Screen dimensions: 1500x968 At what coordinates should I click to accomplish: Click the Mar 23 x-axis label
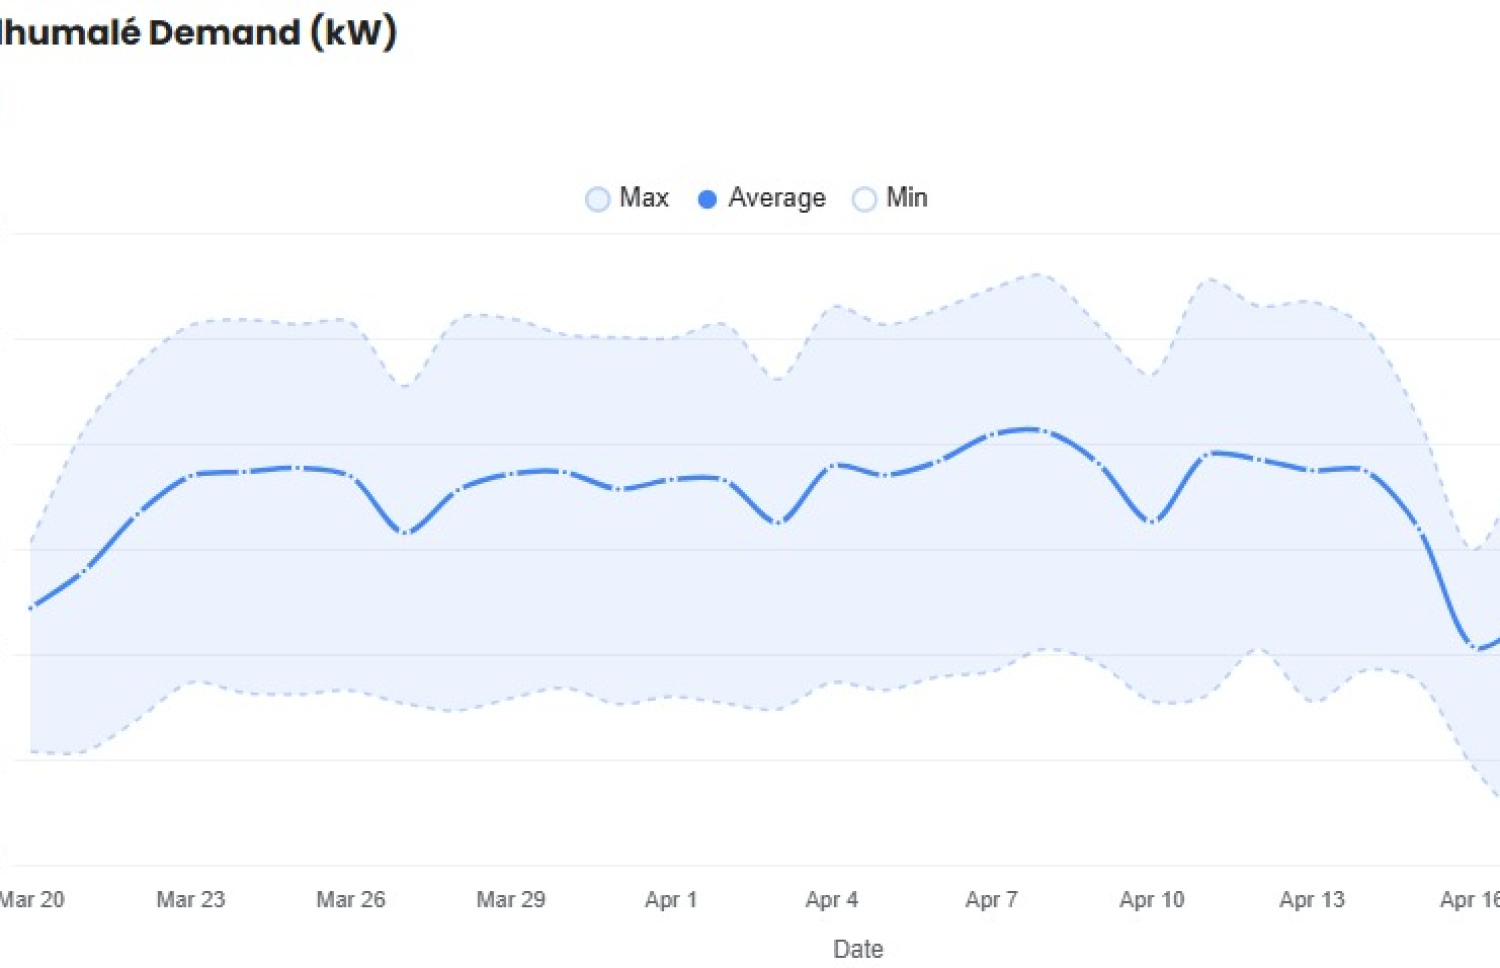tap(191, 900)
